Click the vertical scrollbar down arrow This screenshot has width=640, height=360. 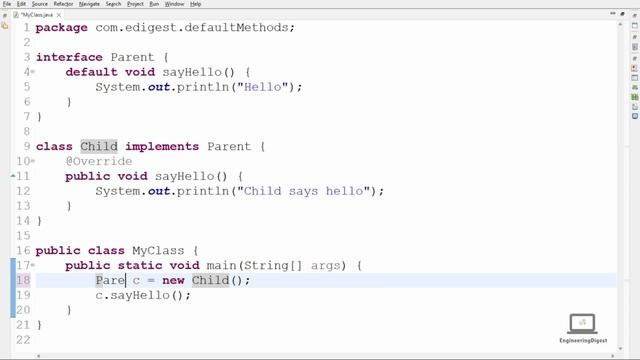point(620,349)
